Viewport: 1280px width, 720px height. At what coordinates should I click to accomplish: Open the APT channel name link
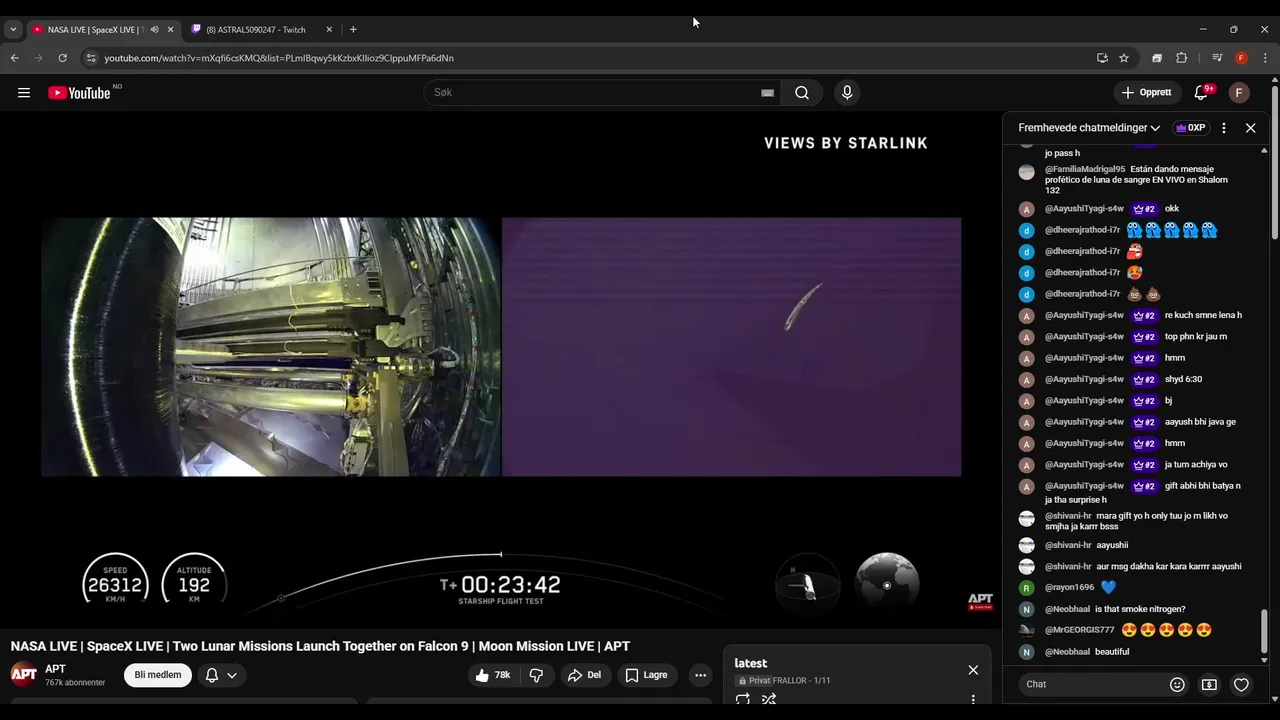pyautogui.click(x=55, y=669)
